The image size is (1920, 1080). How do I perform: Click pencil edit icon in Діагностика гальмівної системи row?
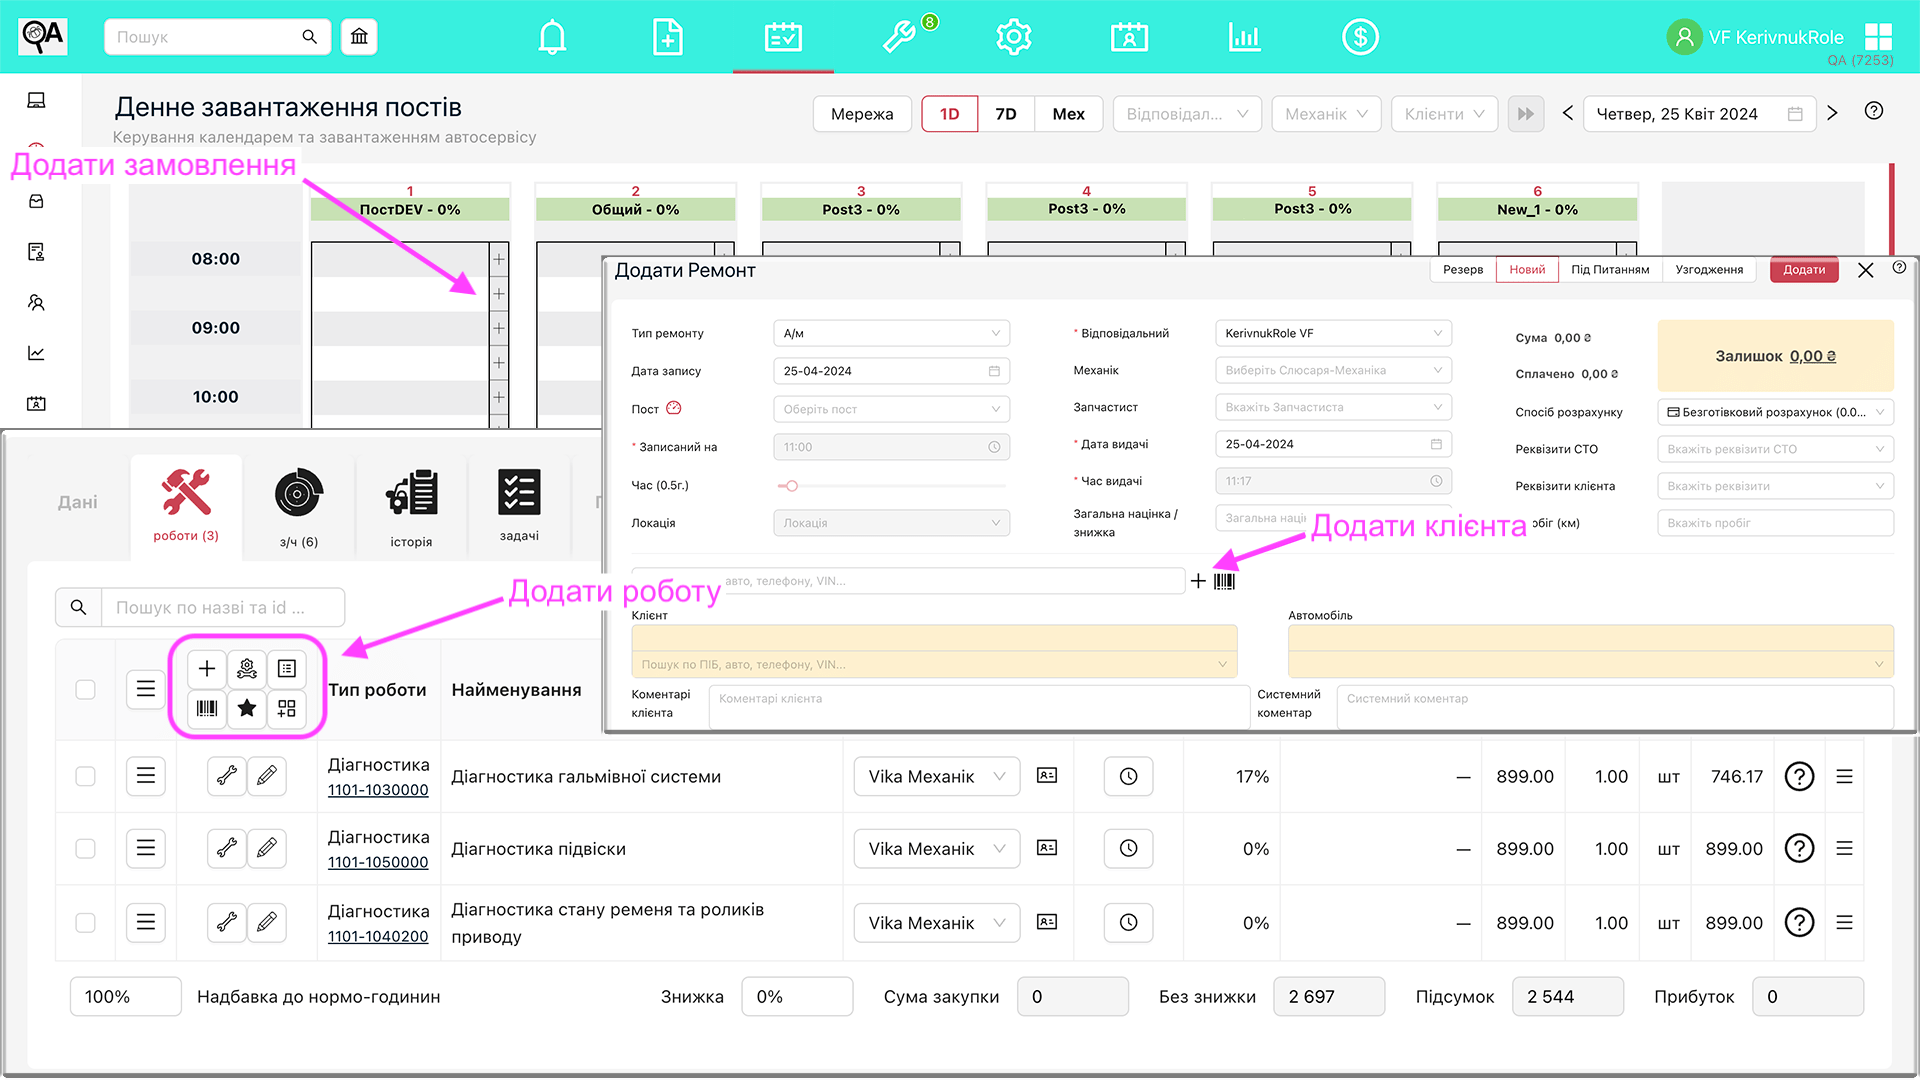tap(267, 776)
